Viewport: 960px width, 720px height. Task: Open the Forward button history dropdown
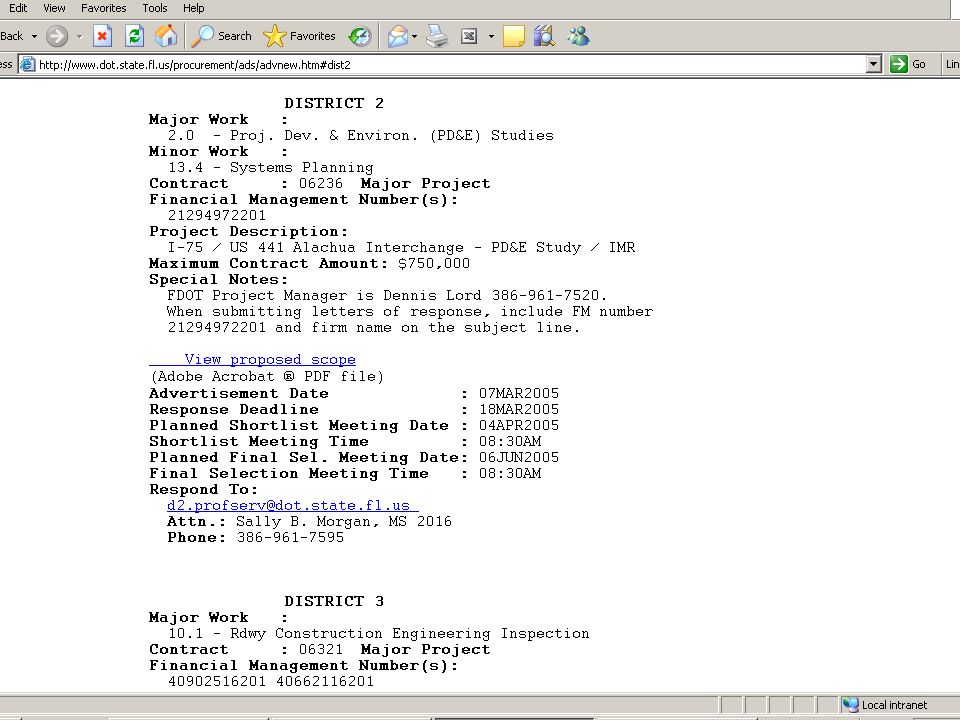(x=80, y=36)
